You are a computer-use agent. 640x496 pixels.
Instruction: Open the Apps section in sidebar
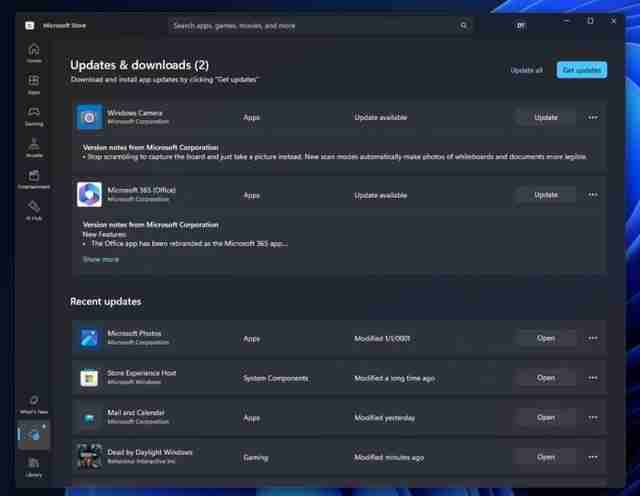coord(34,85)
